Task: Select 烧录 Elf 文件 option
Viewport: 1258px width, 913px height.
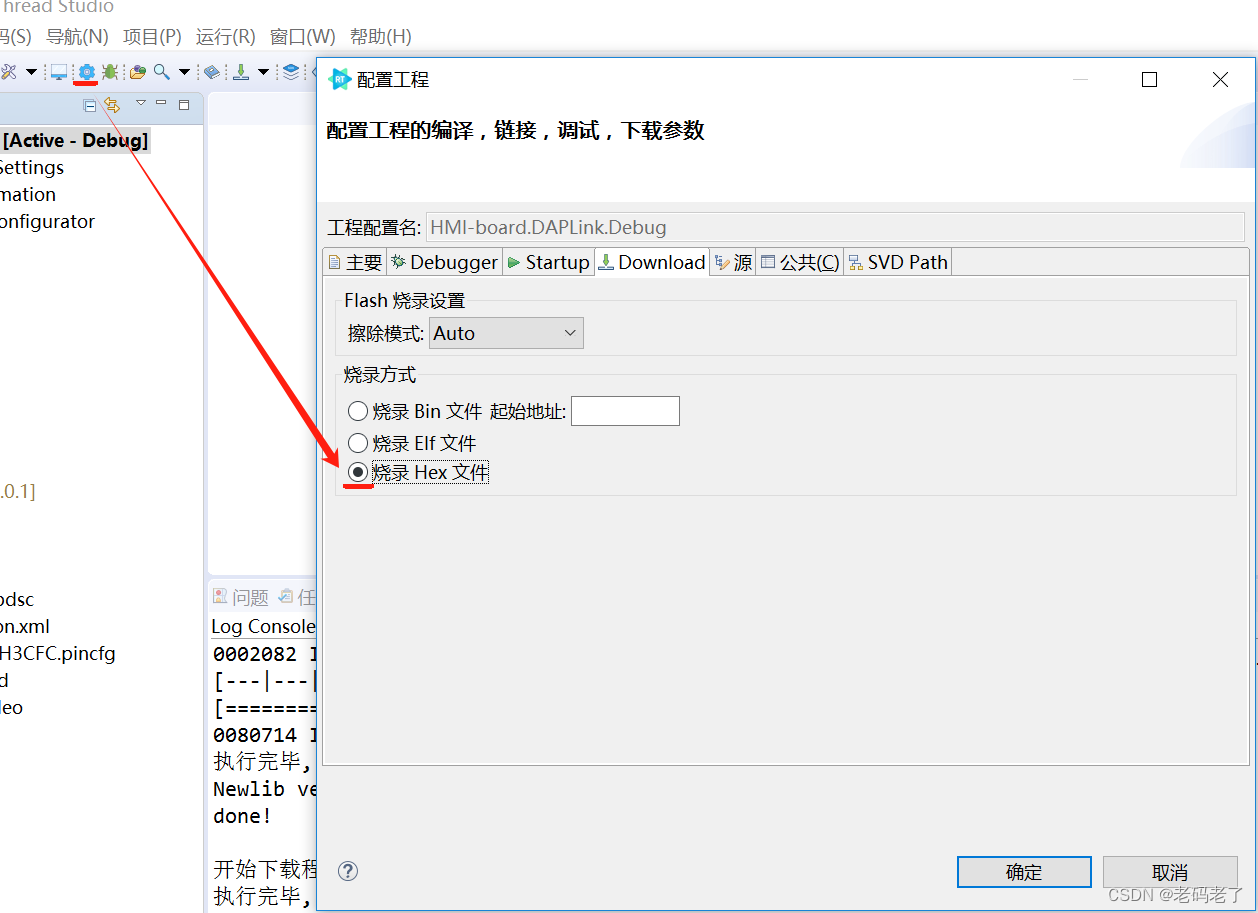Action: click(358, 442)
